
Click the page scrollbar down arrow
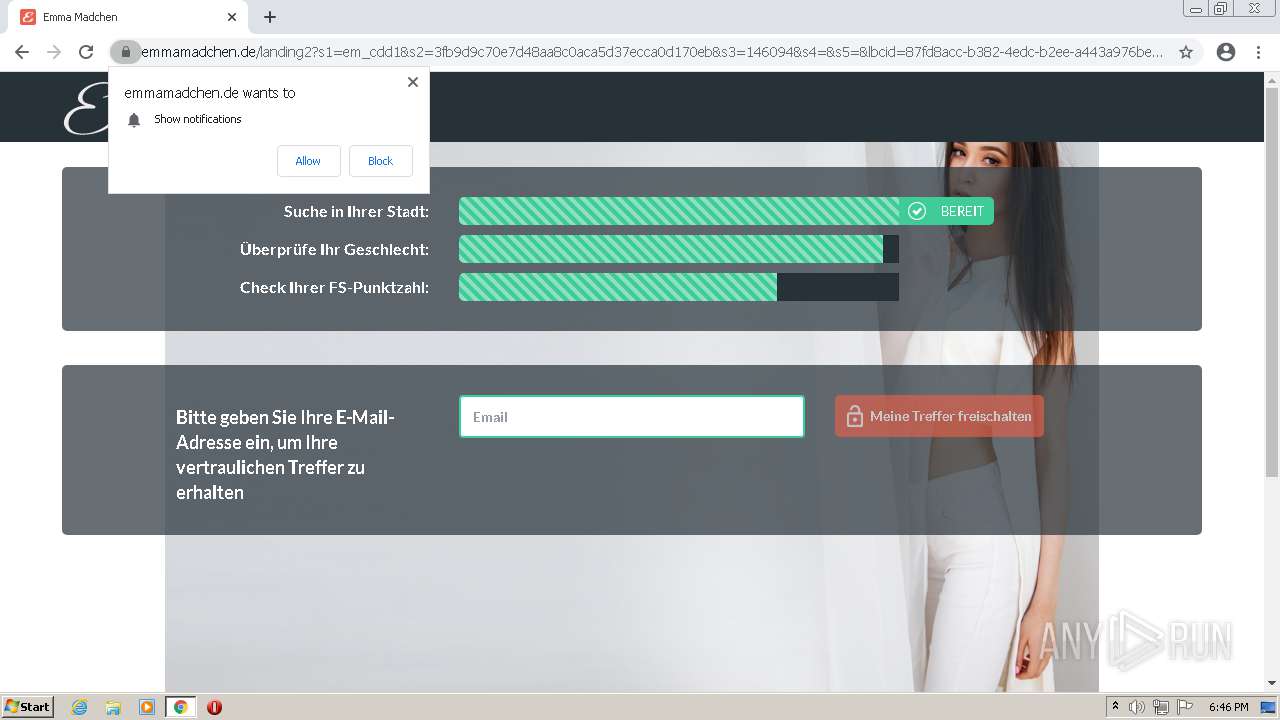[1272, 683]
